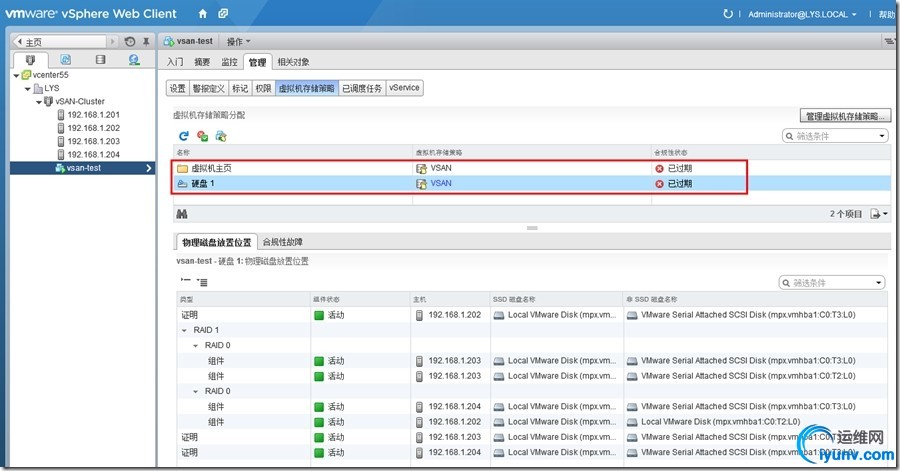Image resolution: width=900 pixels, height=471 pixels.
Task: Sort by the 名称 column header
Action: click(293, 152)
